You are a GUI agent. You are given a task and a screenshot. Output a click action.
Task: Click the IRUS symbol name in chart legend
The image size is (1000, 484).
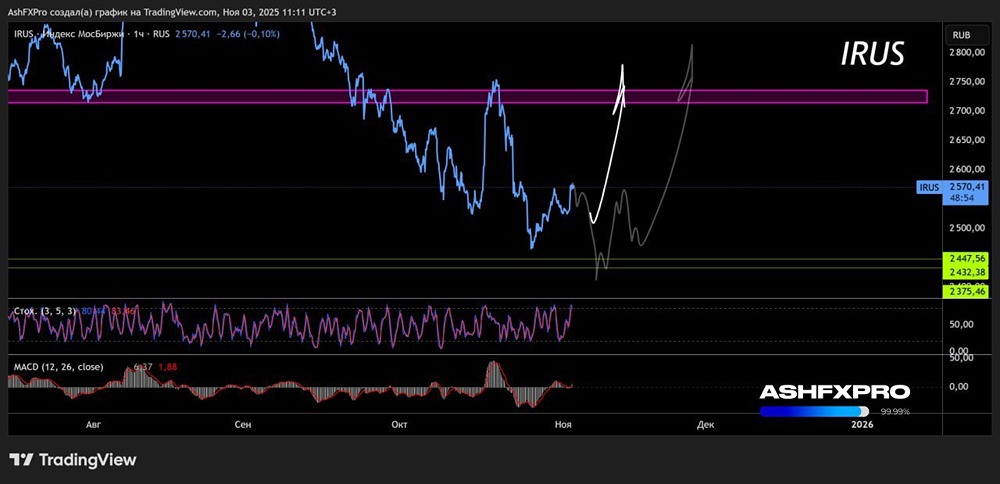tap(22, 34)
